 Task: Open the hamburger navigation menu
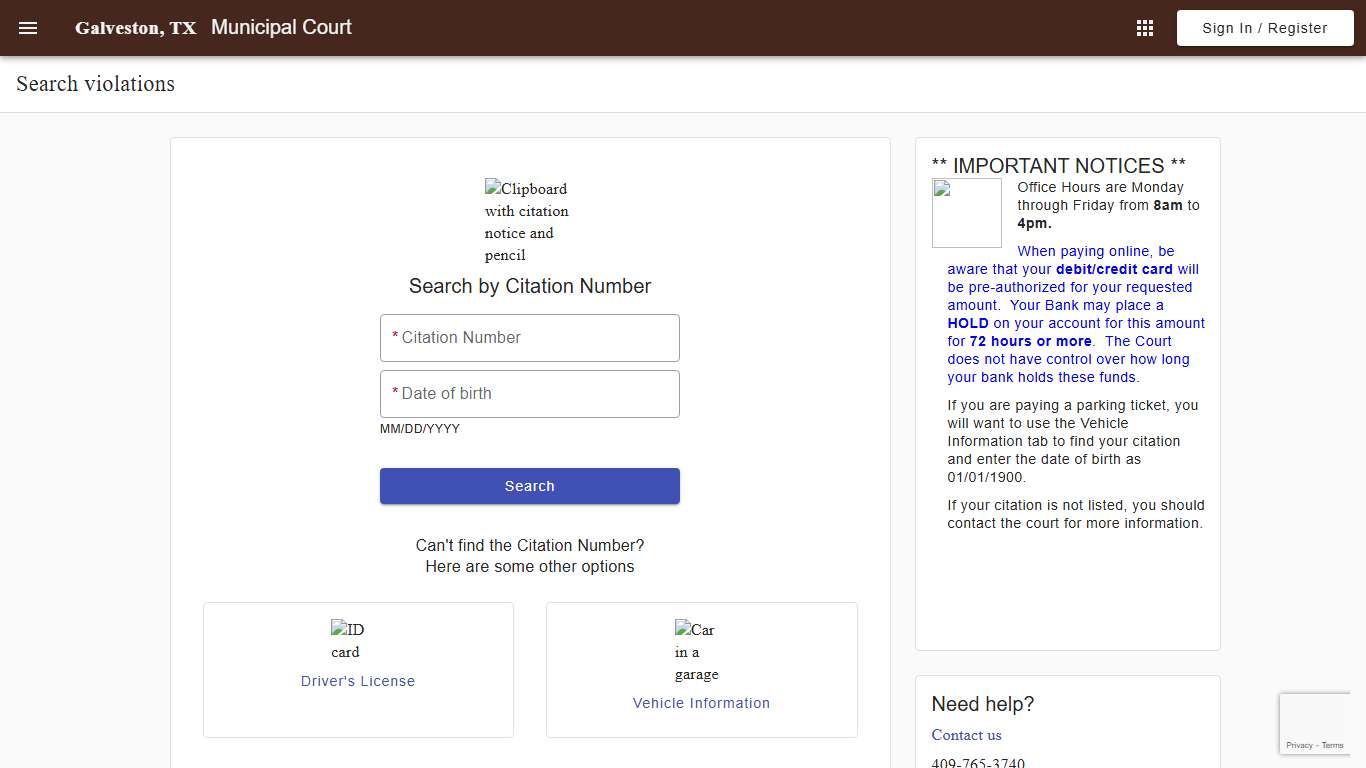pyautogui.click(x=27, y=27)
